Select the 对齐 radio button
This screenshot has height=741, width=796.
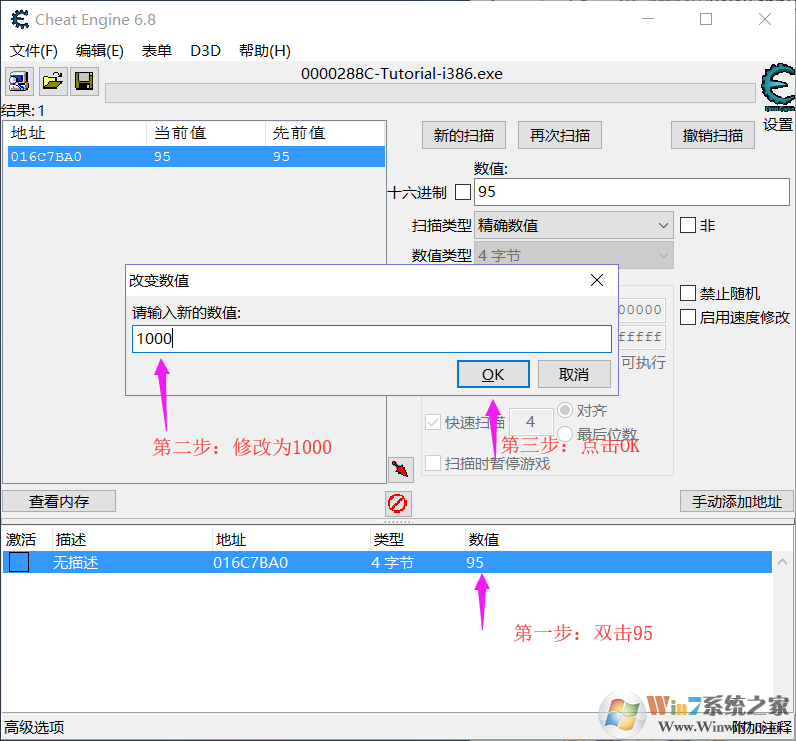565,410
